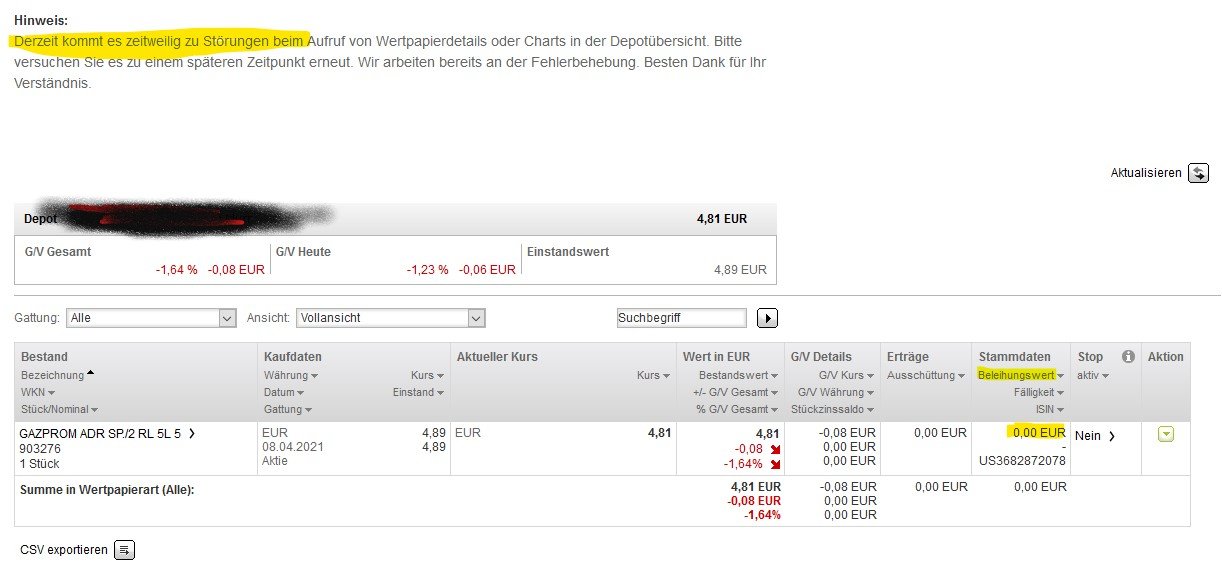Open the Gazprom action menu icon
1222x581 pixels.
1165,434
